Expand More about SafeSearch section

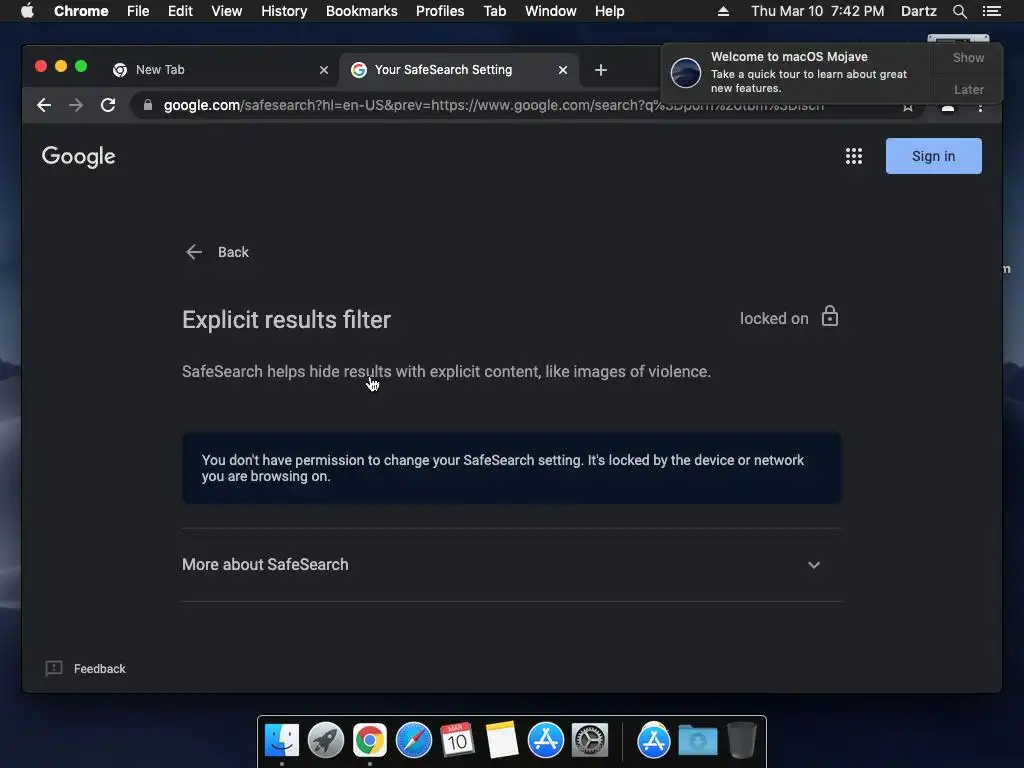(511, 565)
